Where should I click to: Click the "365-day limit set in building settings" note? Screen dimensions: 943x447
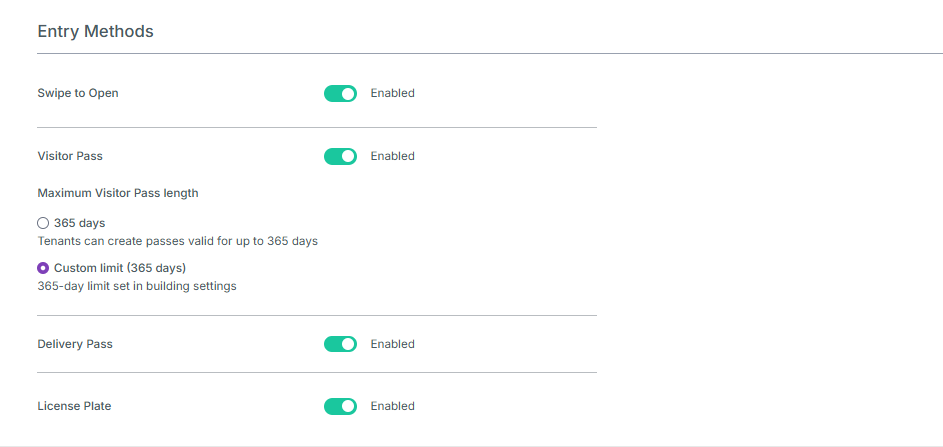tap(137, 286)
